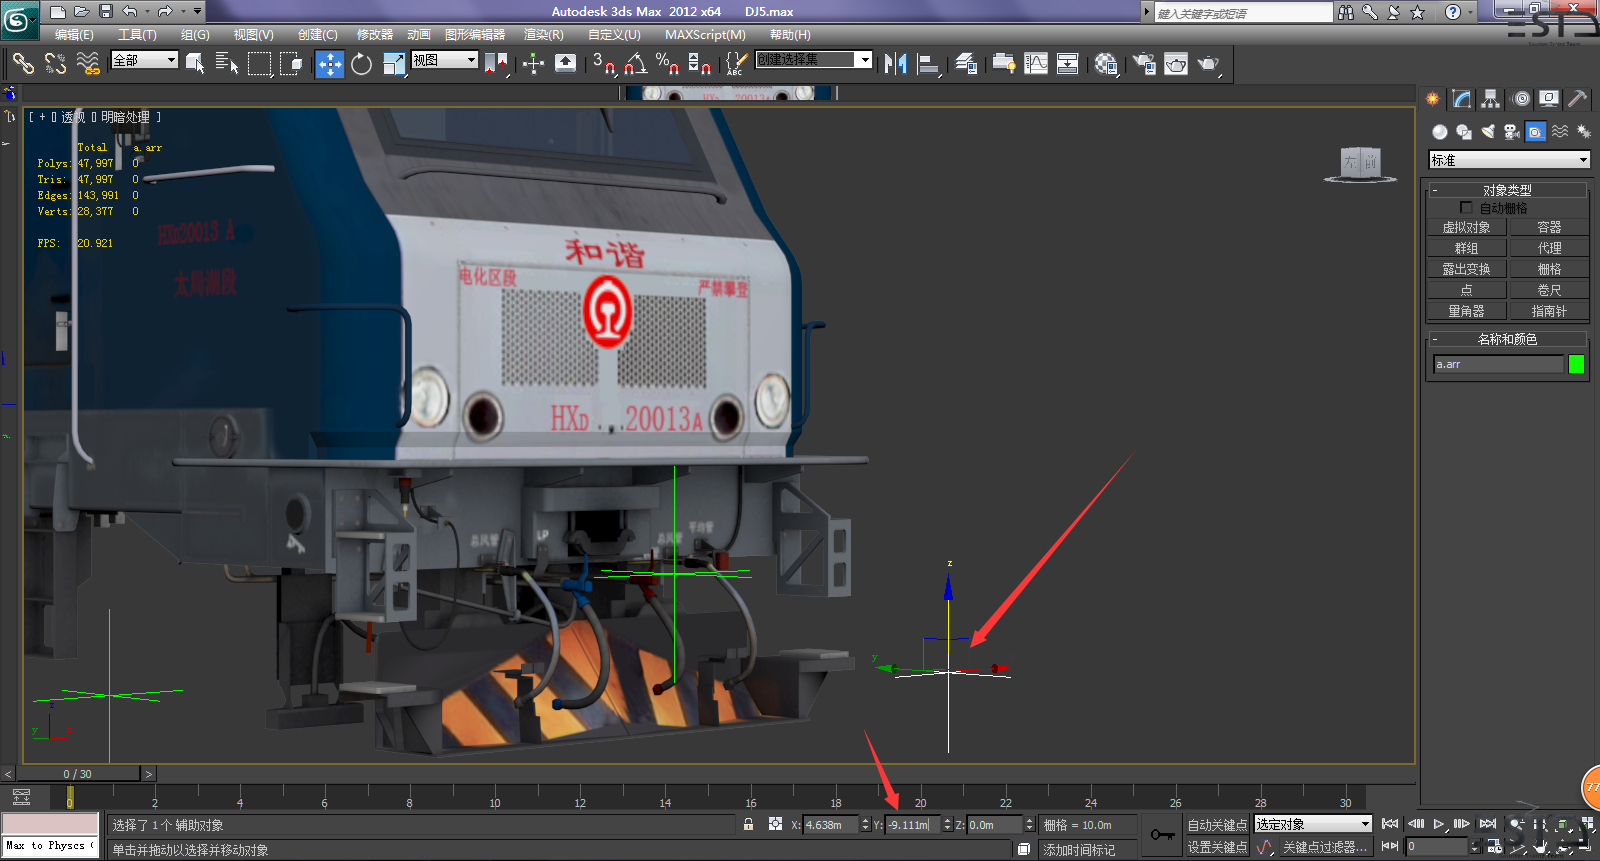Click the 卷尺 tape helper button
Viewport: 1600px width, 861px height.
tap(1549, 290)
